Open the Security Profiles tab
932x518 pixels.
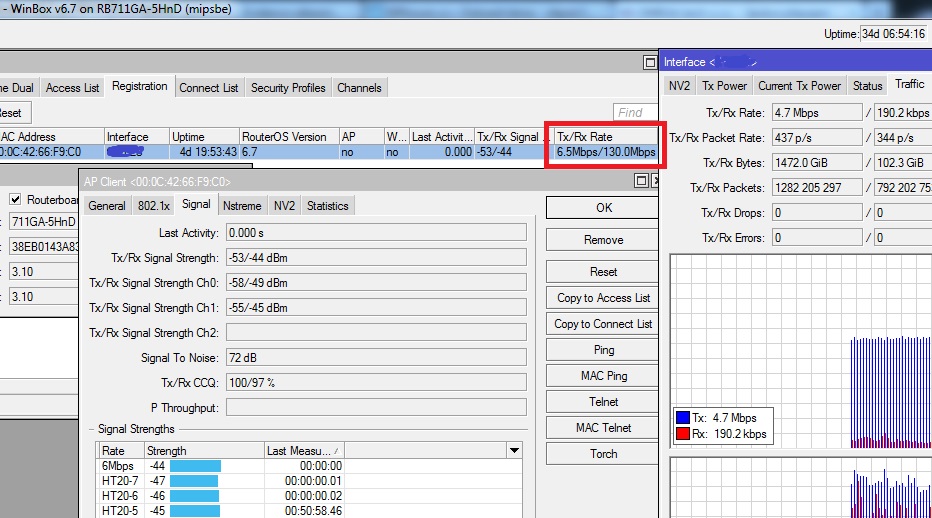[288, 87]
